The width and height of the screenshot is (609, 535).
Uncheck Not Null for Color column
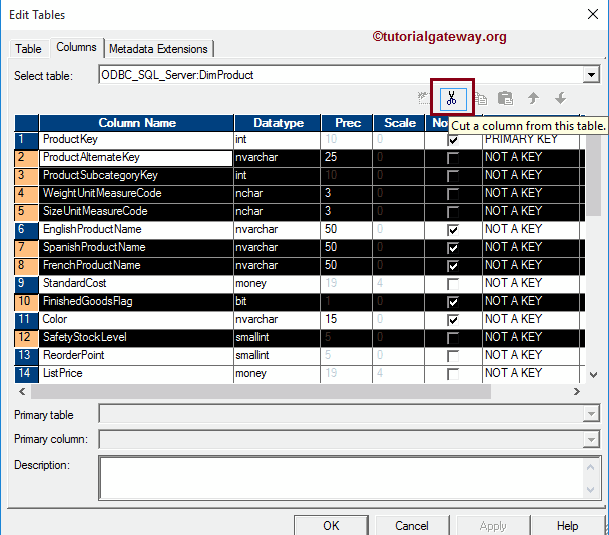pos(453,320)
